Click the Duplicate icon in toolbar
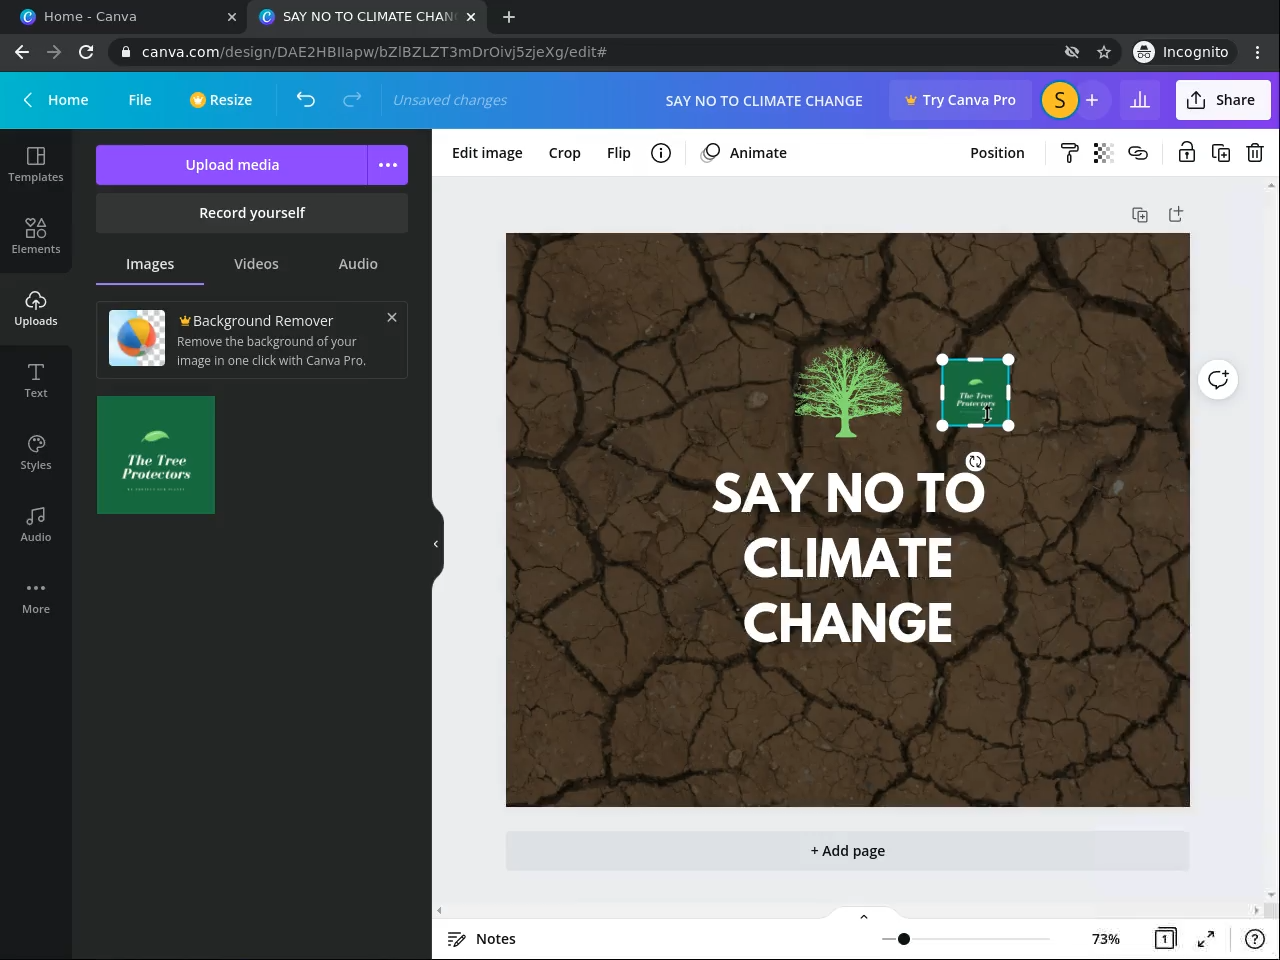1280x960 pixels. tap(1221, 153)
